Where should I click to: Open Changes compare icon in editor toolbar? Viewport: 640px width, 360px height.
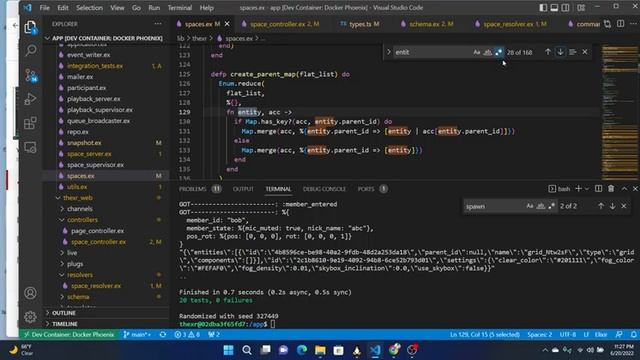pos(607,24)
